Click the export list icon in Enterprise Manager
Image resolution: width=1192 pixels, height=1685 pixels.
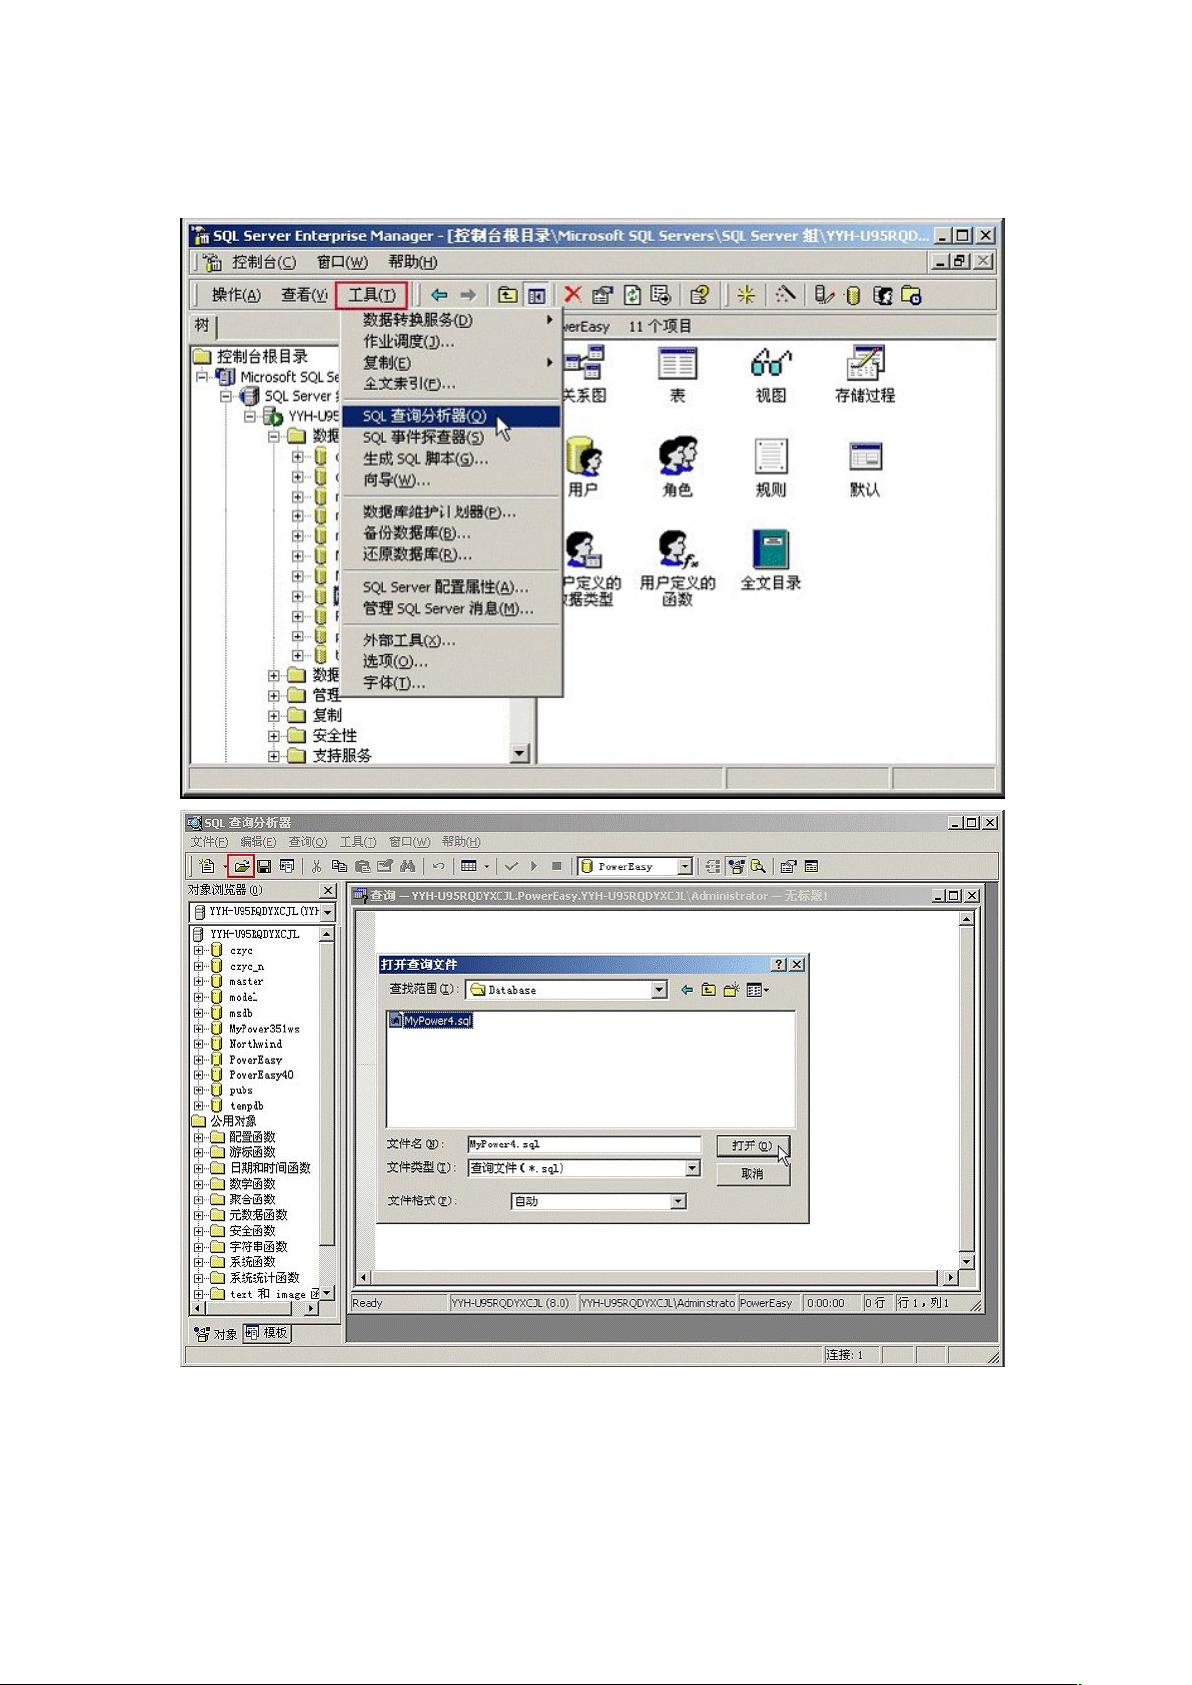(660, 294)
